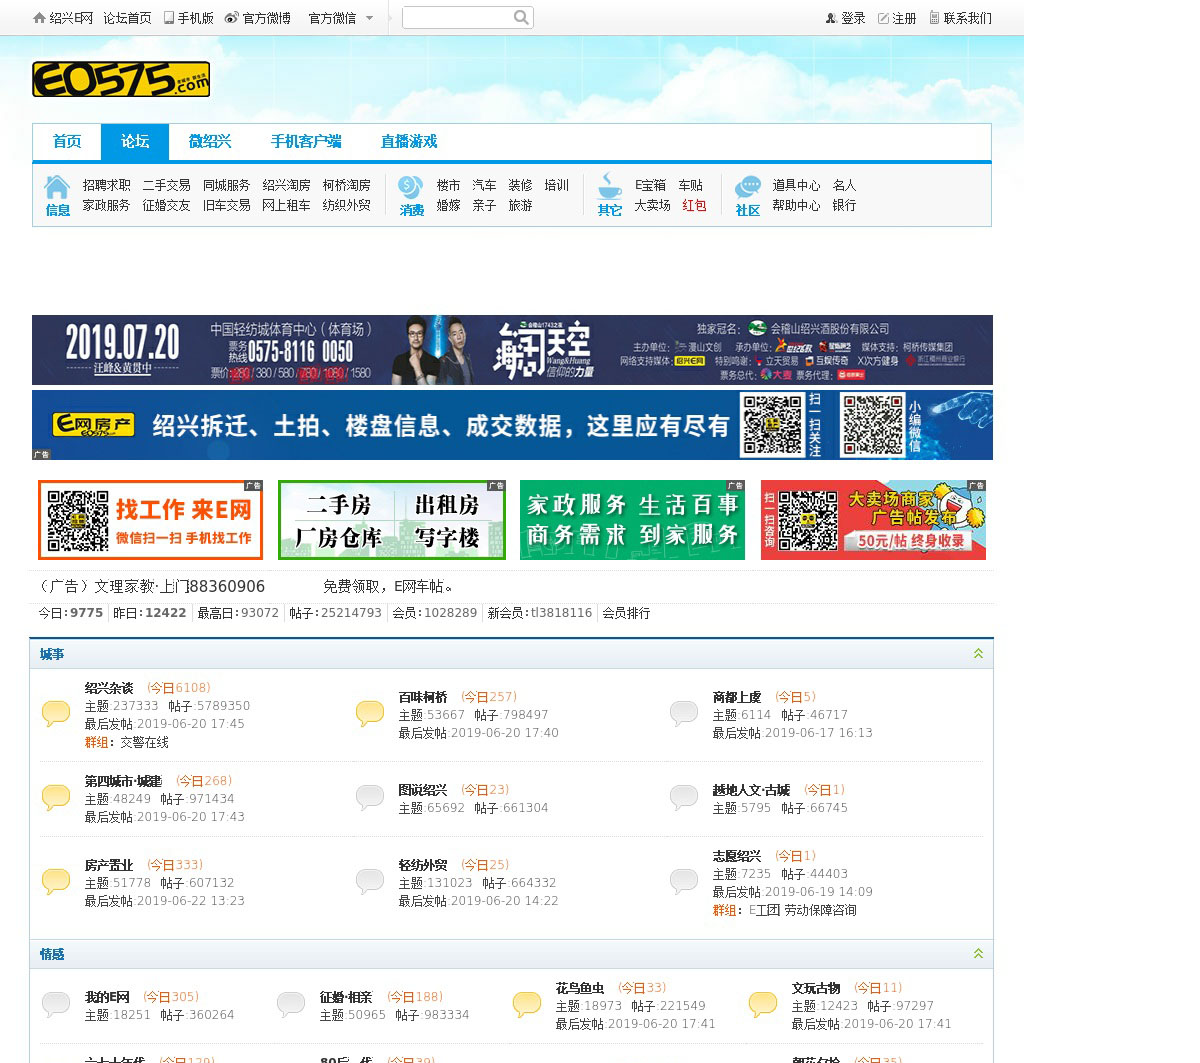Open the 手机客户端 tab

pos(305,142)
